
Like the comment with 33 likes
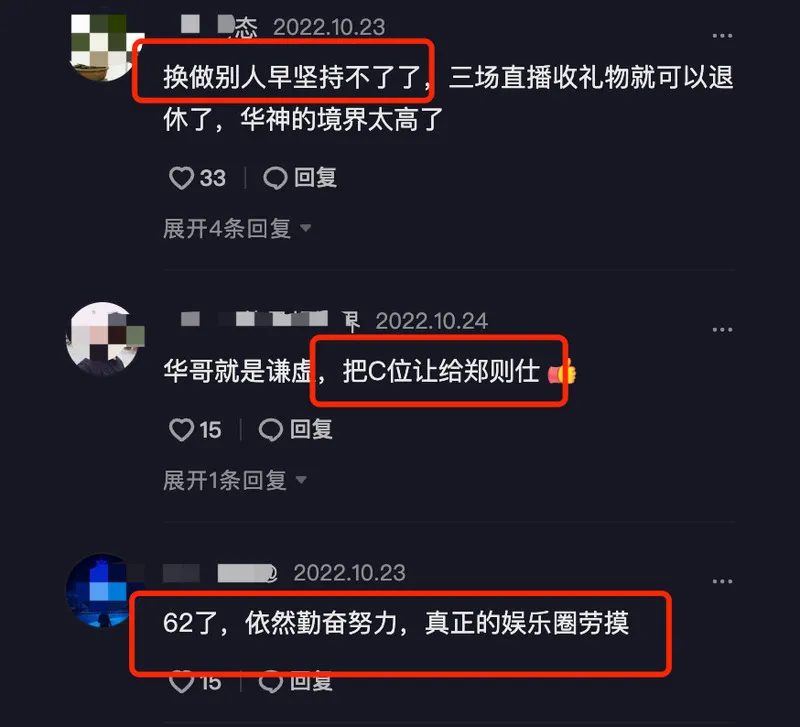(181, 178)
